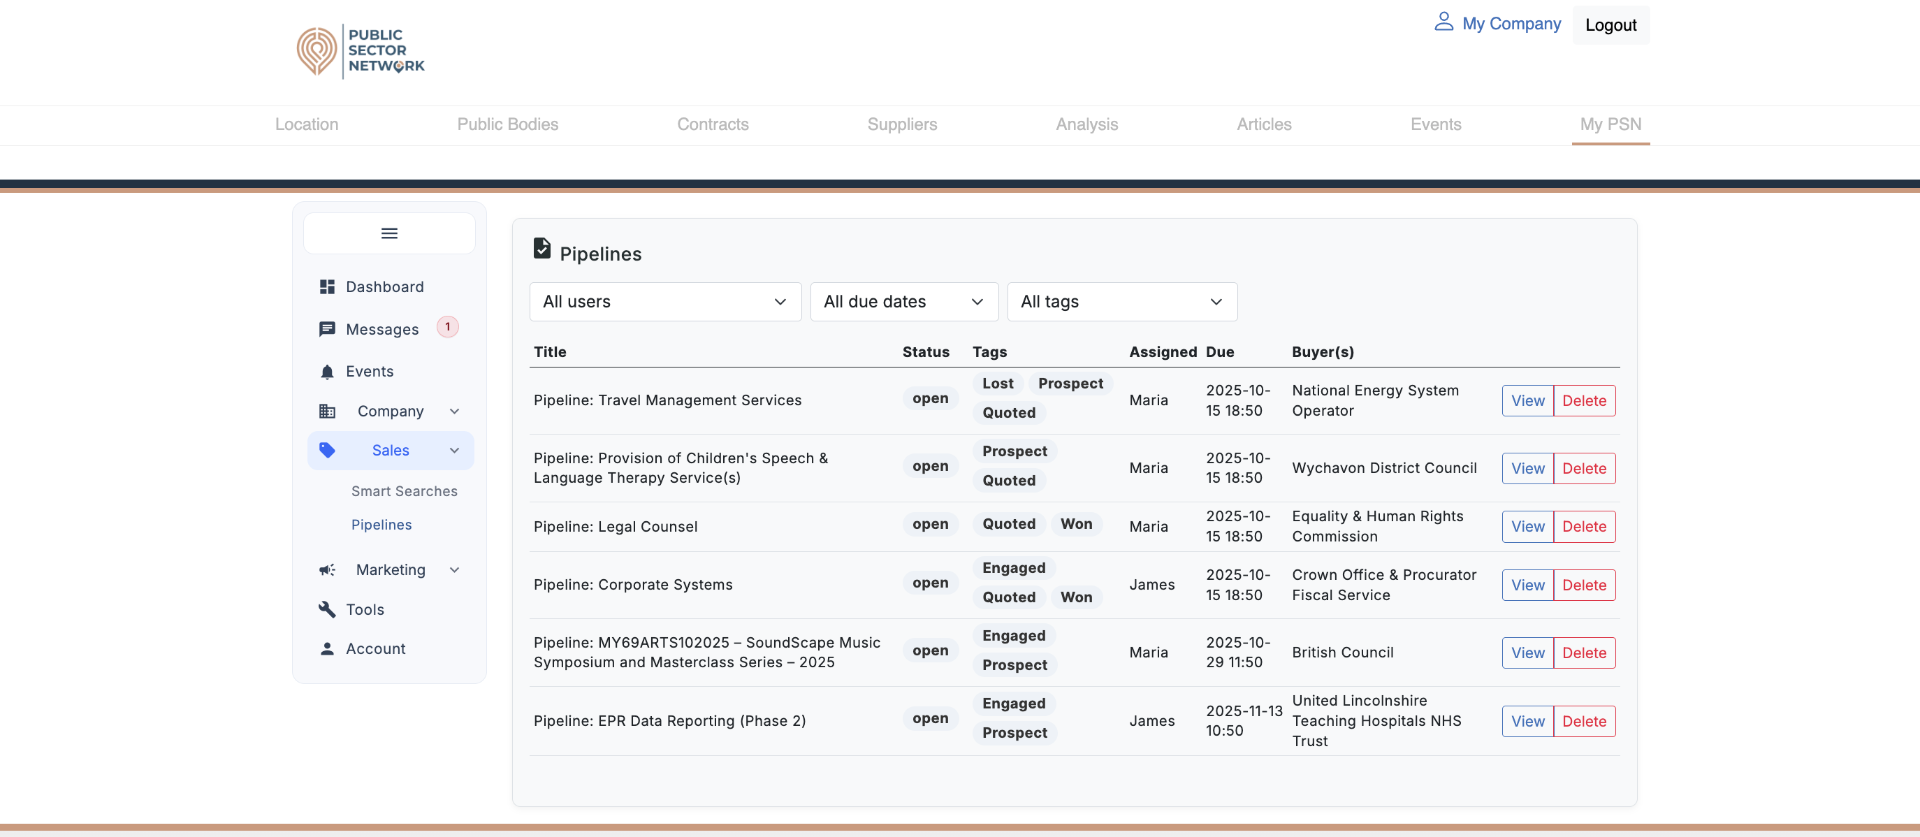Click the Company building icon

[327, 411]
